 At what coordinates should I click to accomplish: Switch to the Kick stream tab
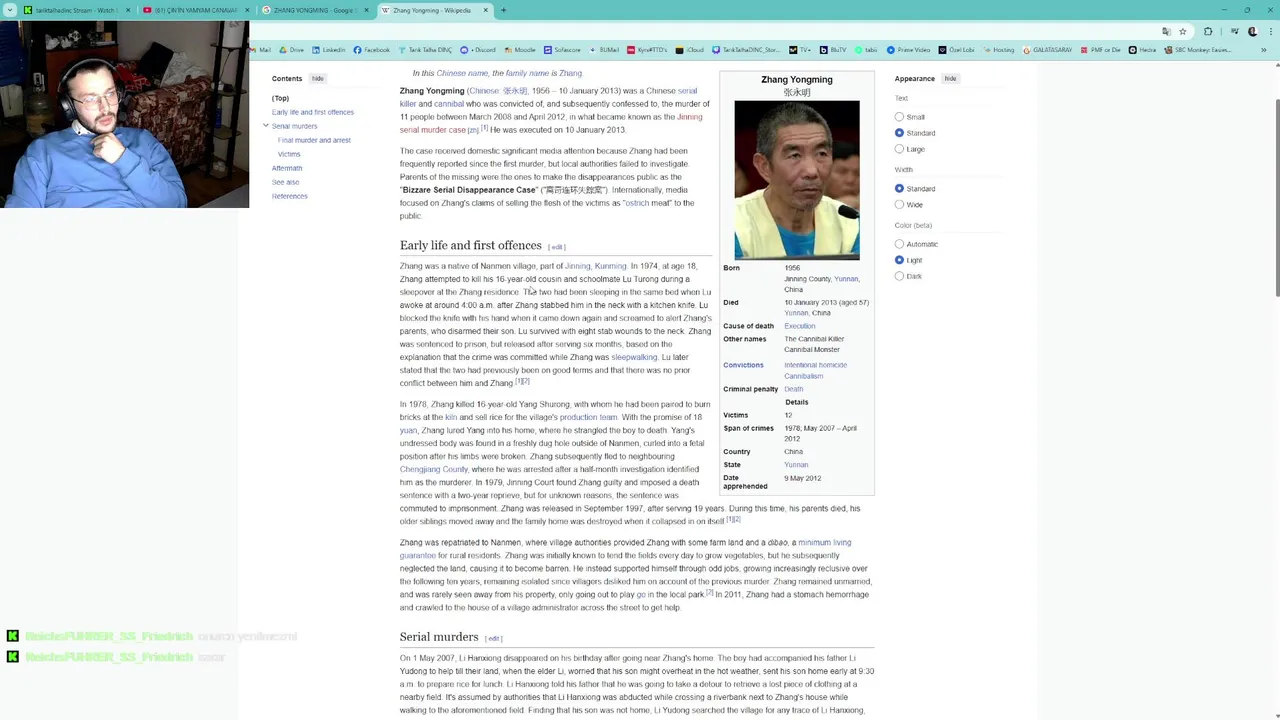click(76, 10)
